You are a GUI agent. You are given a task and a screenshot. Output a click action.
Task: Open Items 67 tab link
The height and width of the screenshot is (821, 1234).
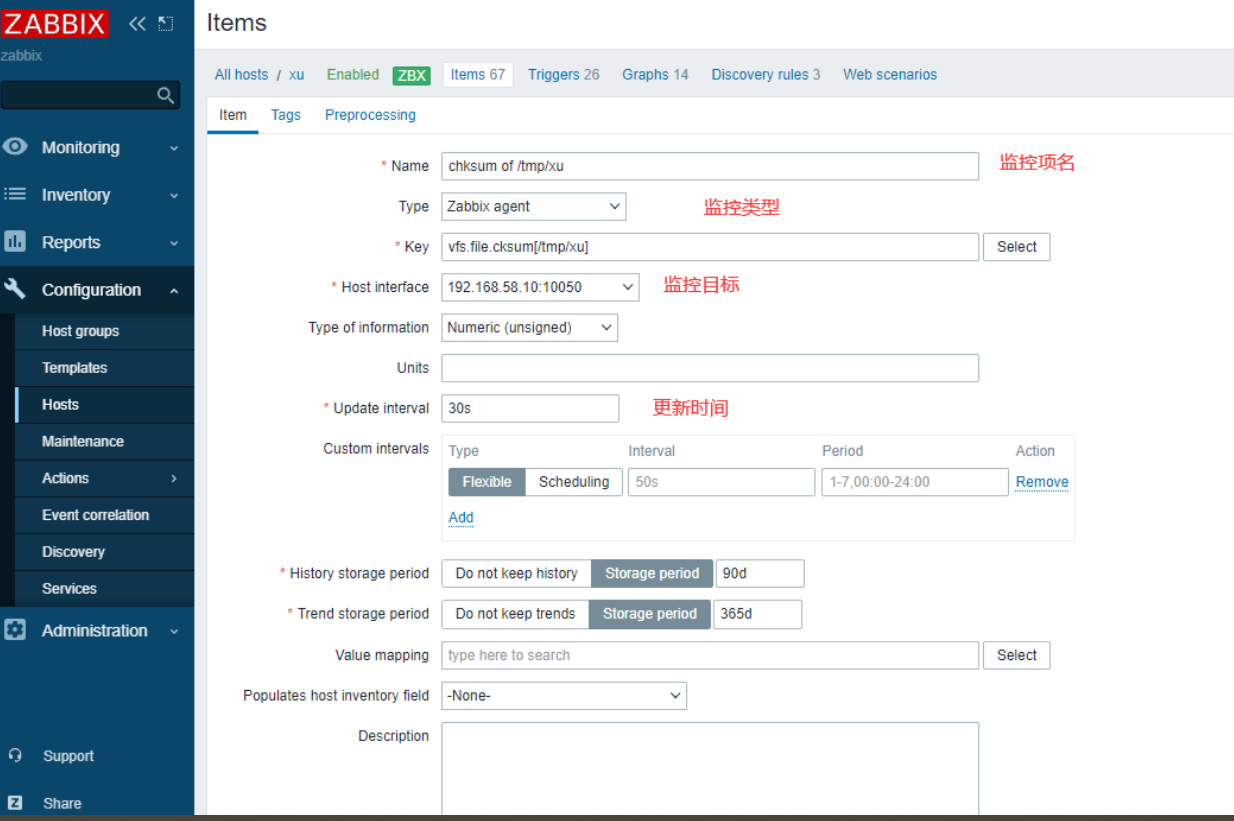[478, 75]
